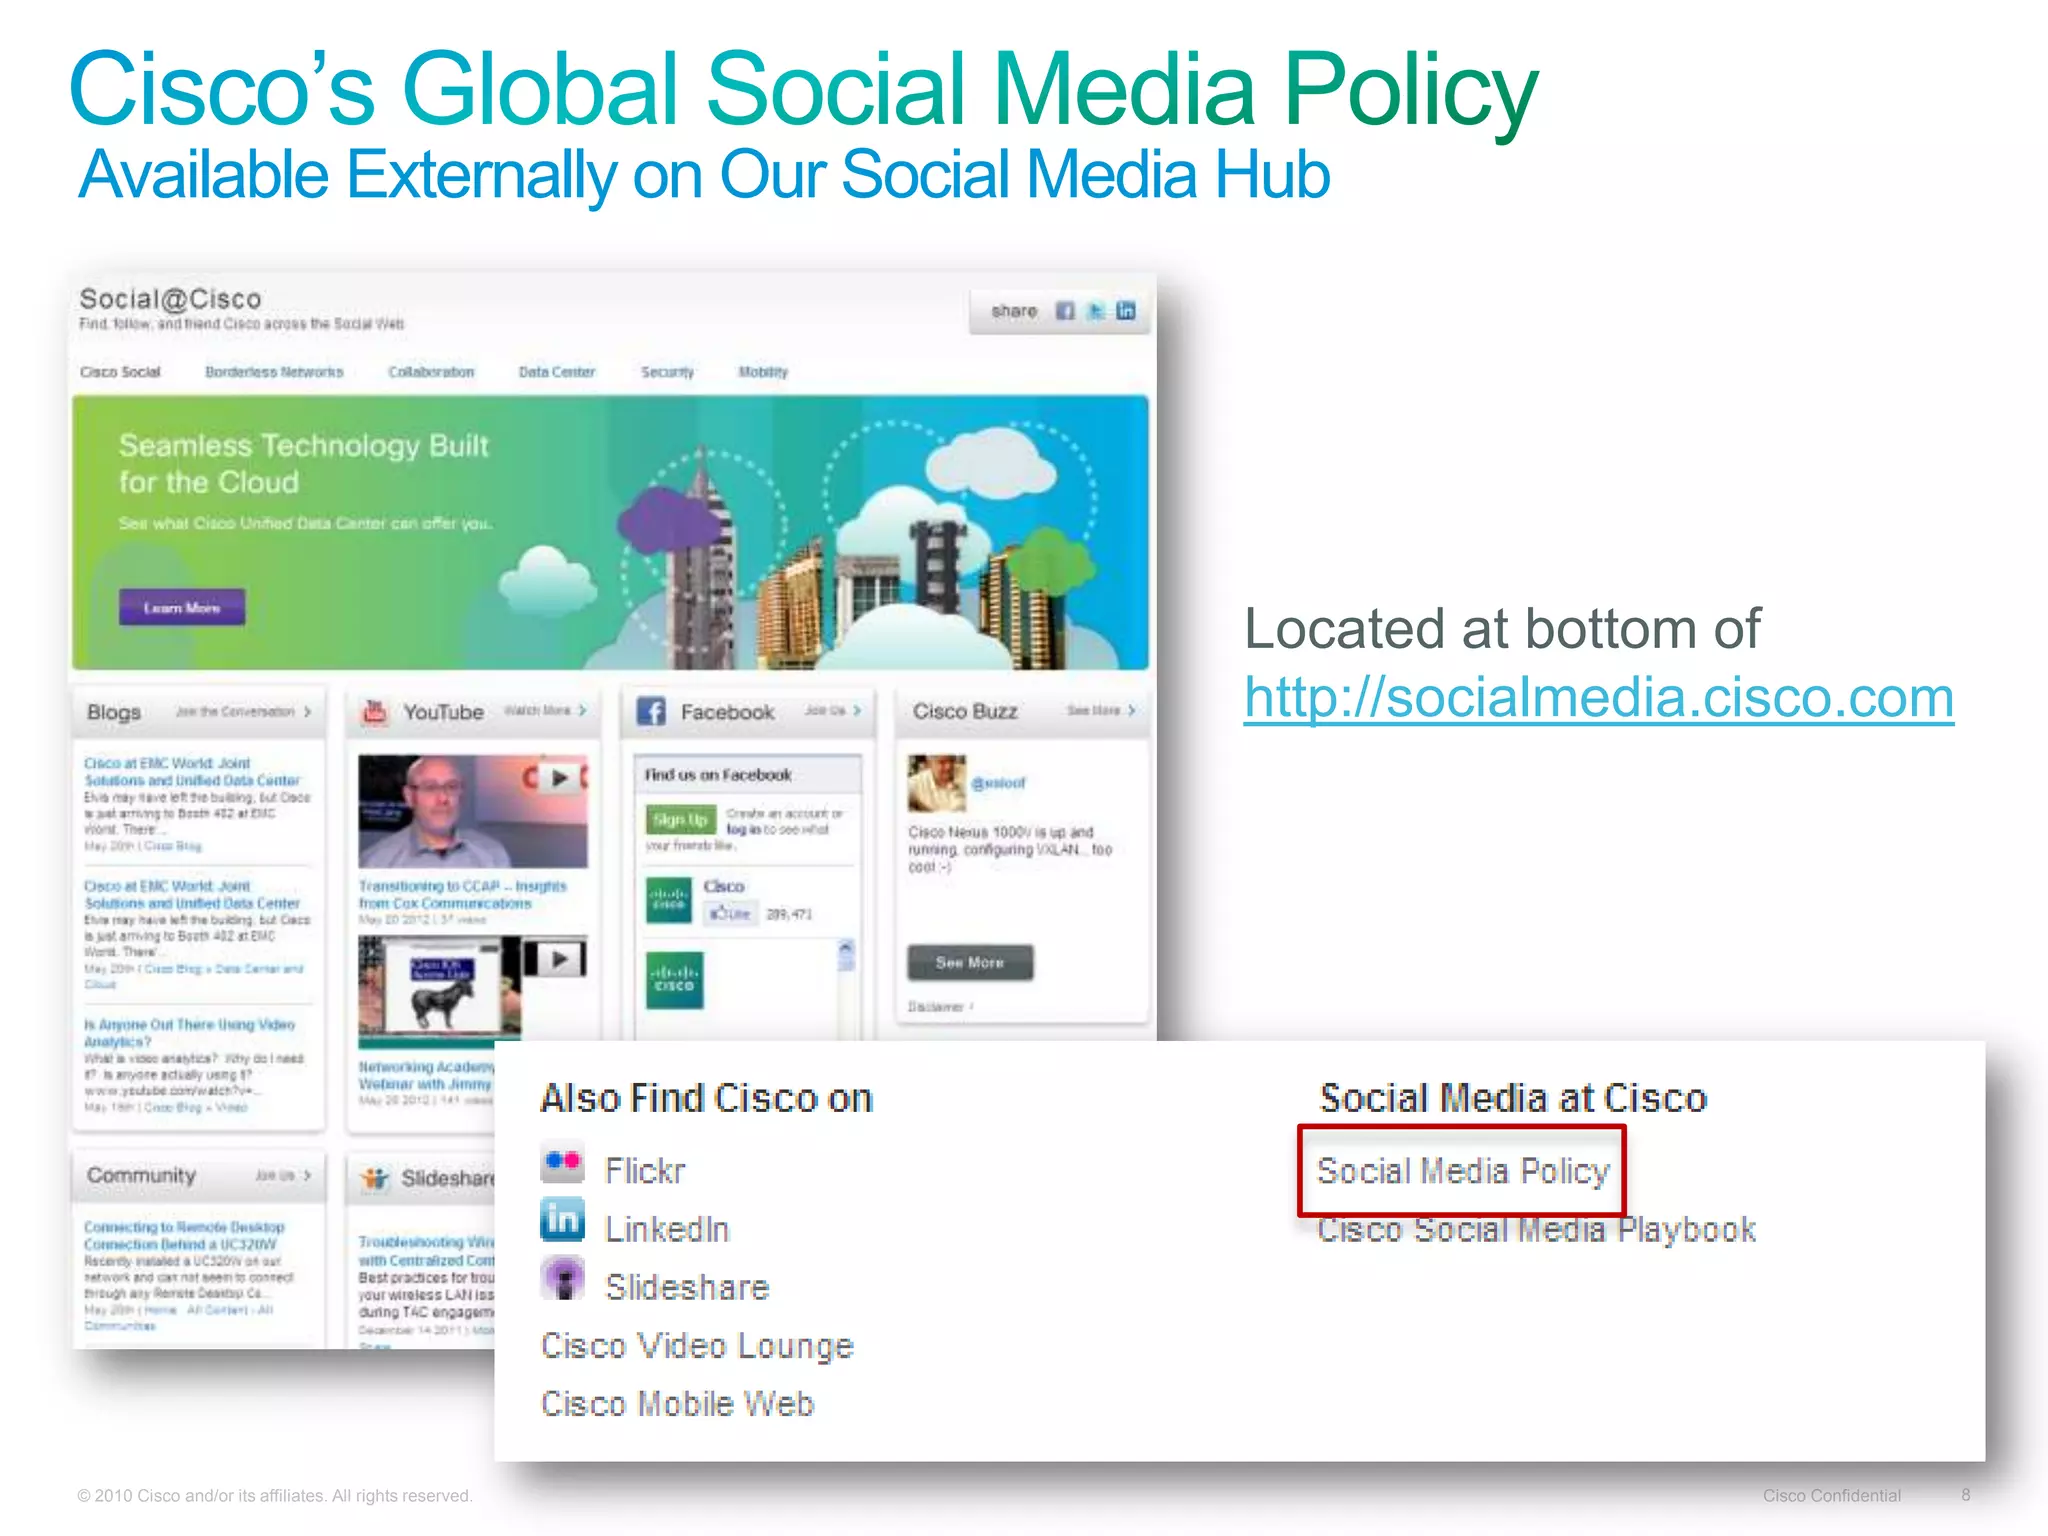Click the Cisco logo in Facebook widget
Screen dimensions: 2048x1536
click(x=669, y=900)
